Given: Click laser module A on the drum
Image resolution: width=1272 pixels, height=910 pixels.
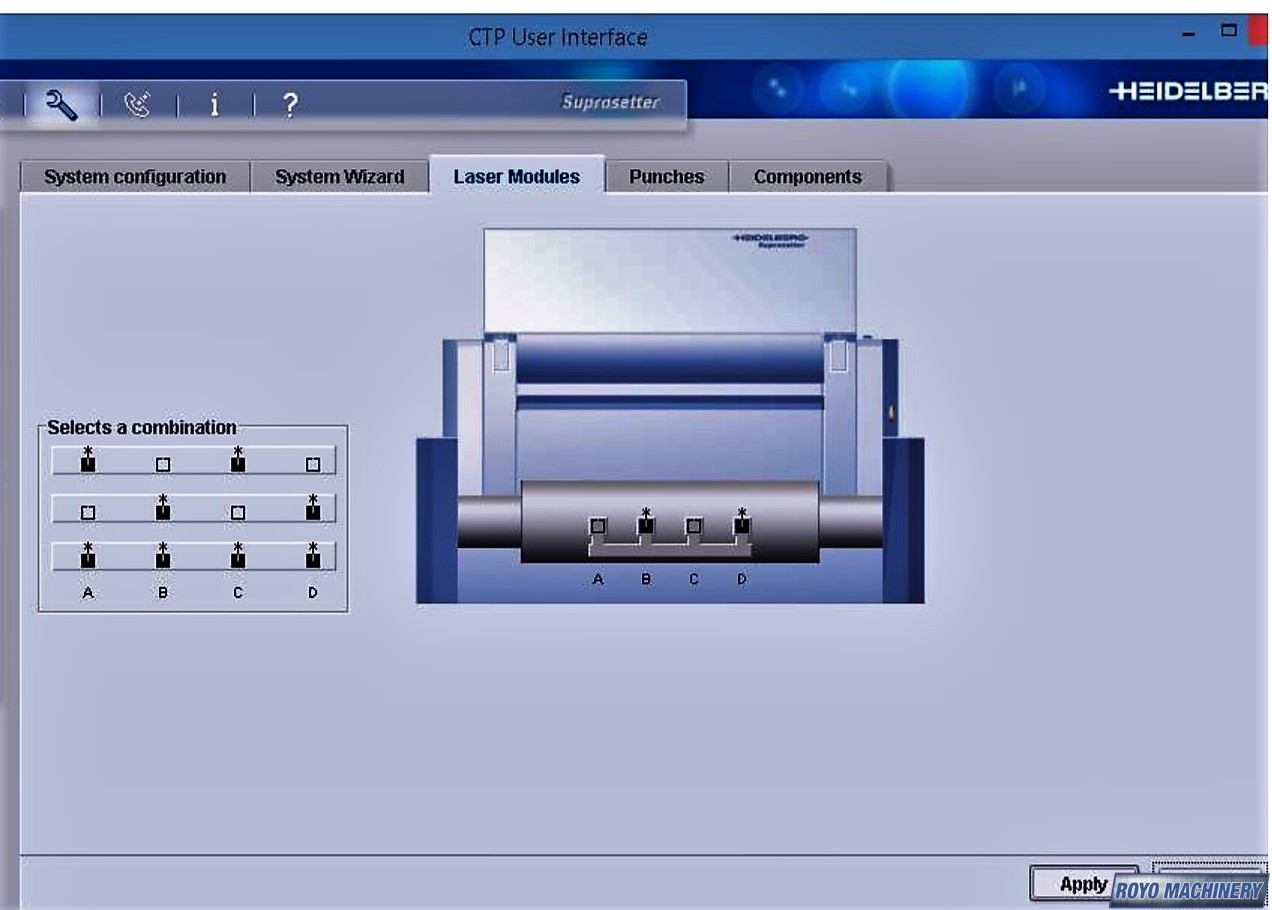Looking at the screenshot, I should point(598,526).
